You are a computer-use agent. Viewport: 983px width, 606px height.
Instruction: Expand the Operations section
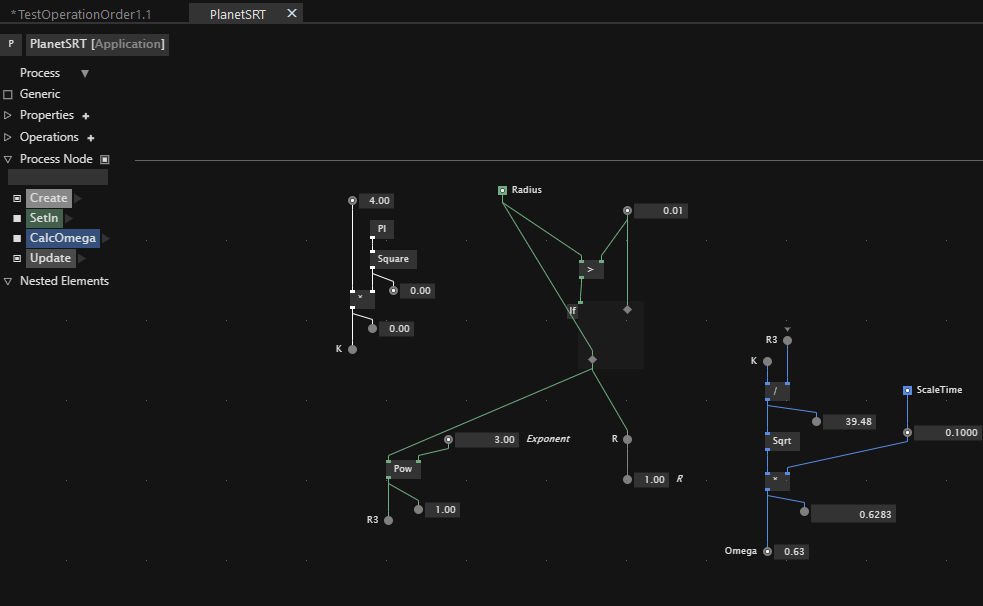pyautogui.click(x=8, y=137)
